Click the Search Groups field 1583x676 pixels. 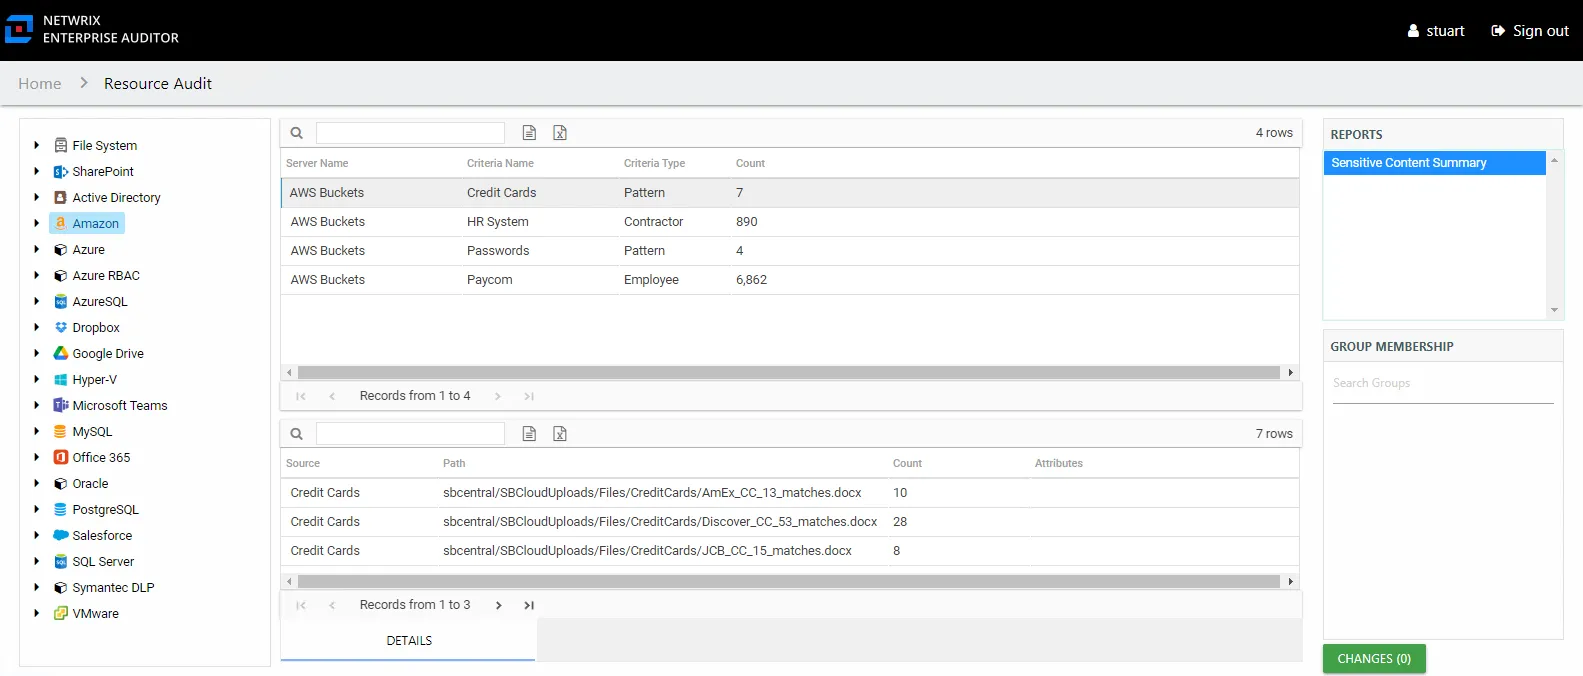point(1443,384)
